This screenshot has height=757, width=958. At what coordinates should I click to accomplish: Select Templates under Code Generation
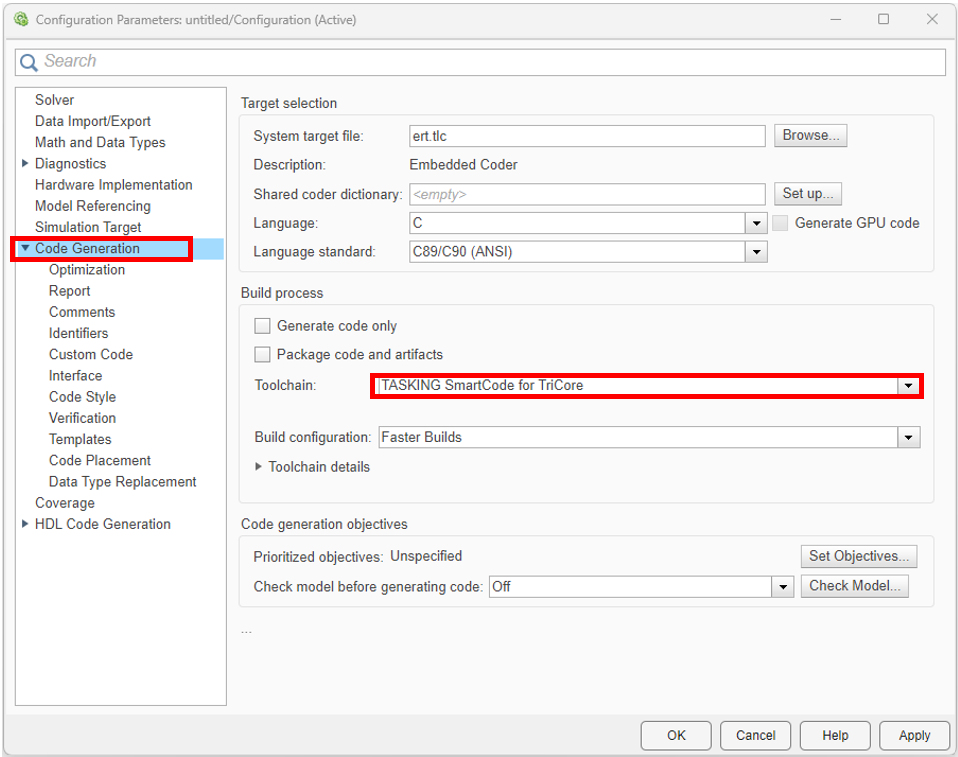coord(80,439)
